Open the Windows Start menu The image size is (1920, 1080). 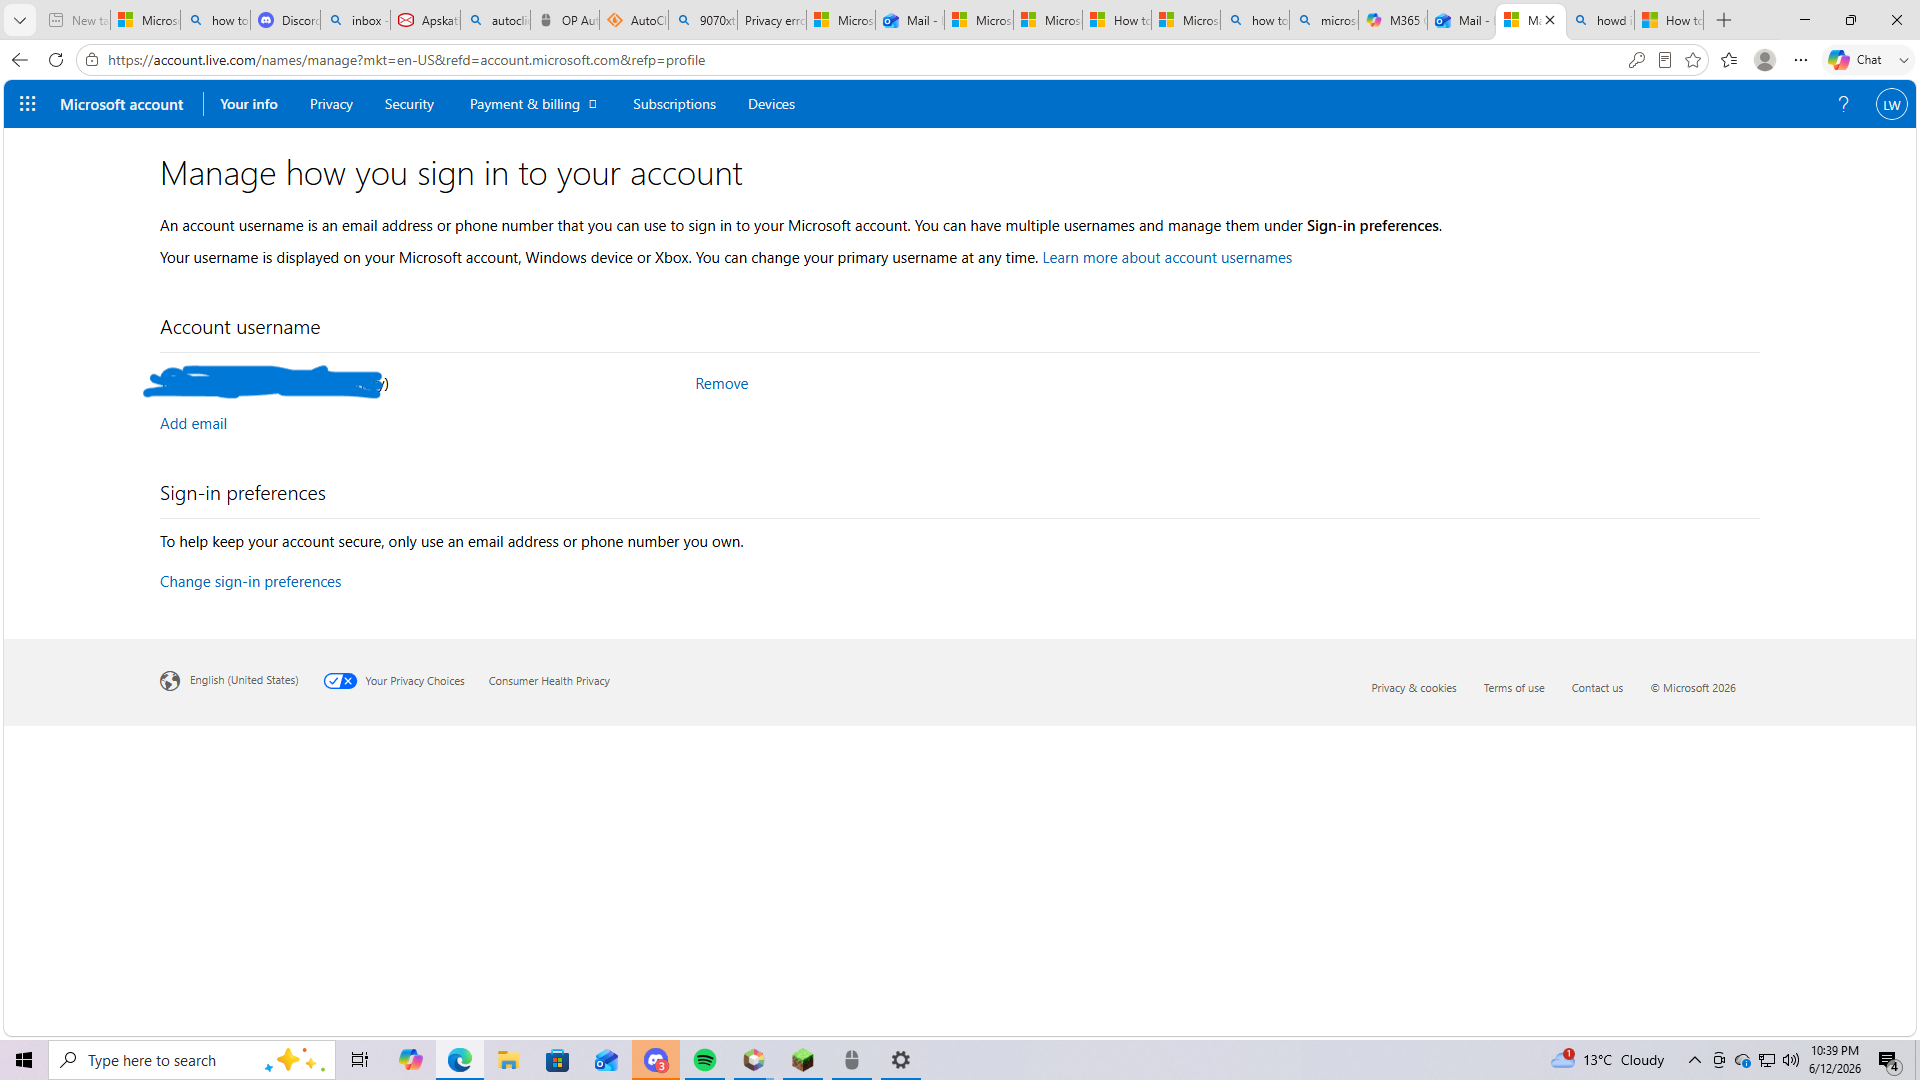click(x=24, y=1060)
